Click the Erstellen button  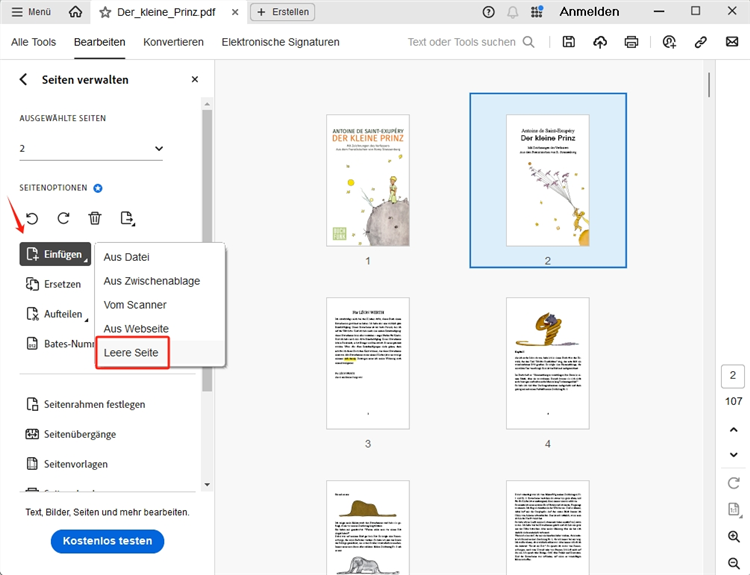(283, 12)
